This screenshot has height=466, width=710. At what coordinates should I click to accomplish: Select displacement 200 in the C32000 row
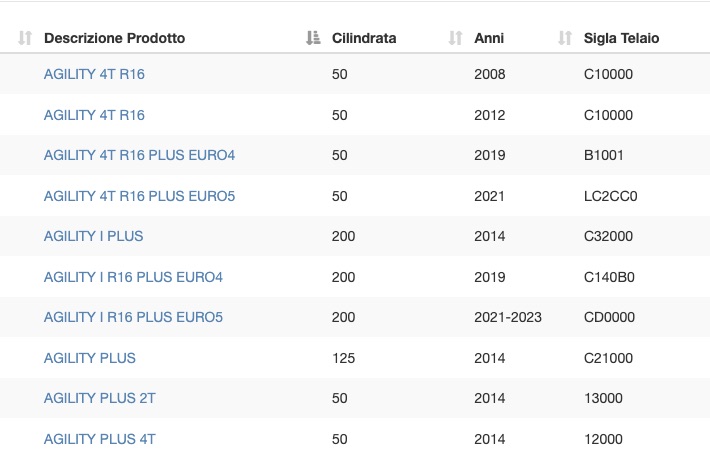(x=343, y=236)
